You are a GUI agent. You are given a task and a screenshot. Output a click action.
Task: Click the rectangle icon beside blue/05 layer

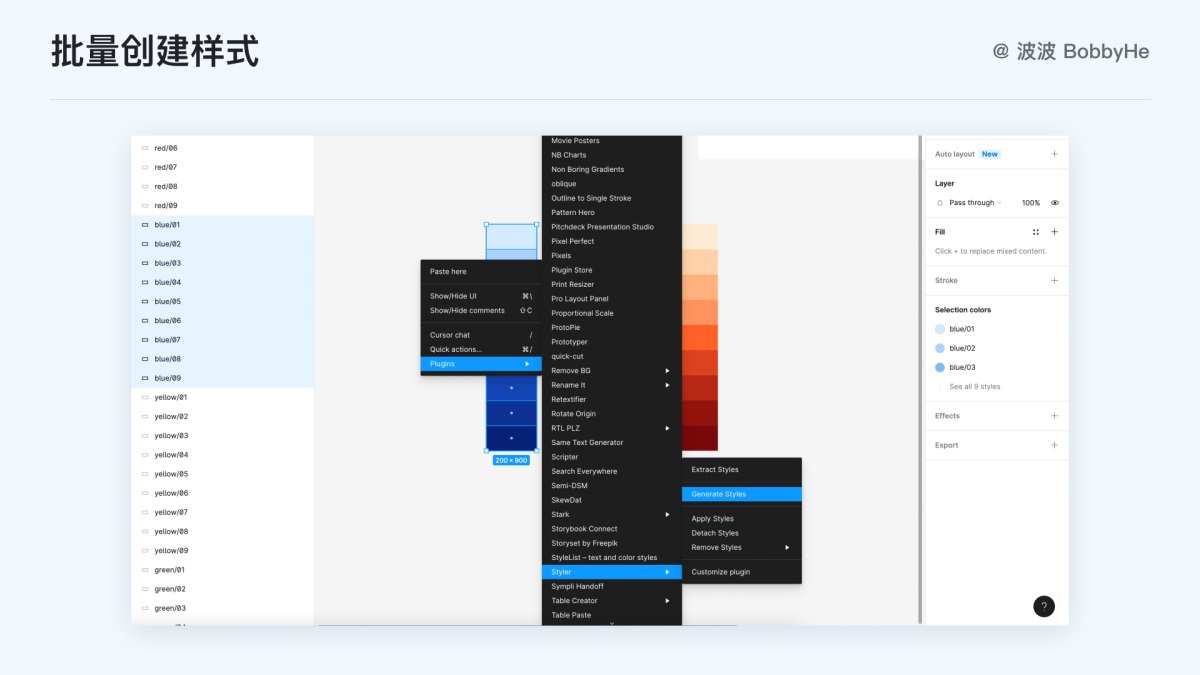(x=144, y=301)
